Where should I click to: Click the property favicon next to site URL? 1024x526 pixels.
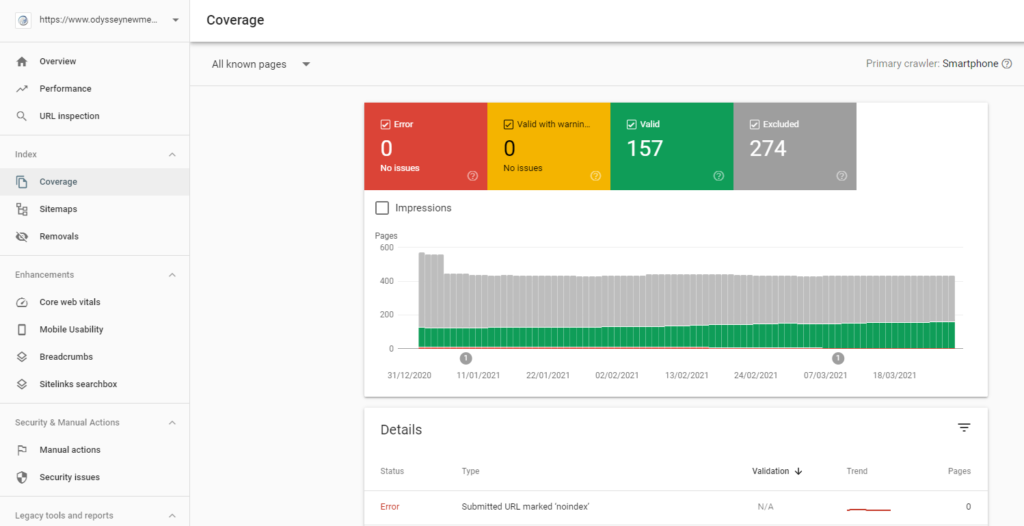(x=24, y=20)
